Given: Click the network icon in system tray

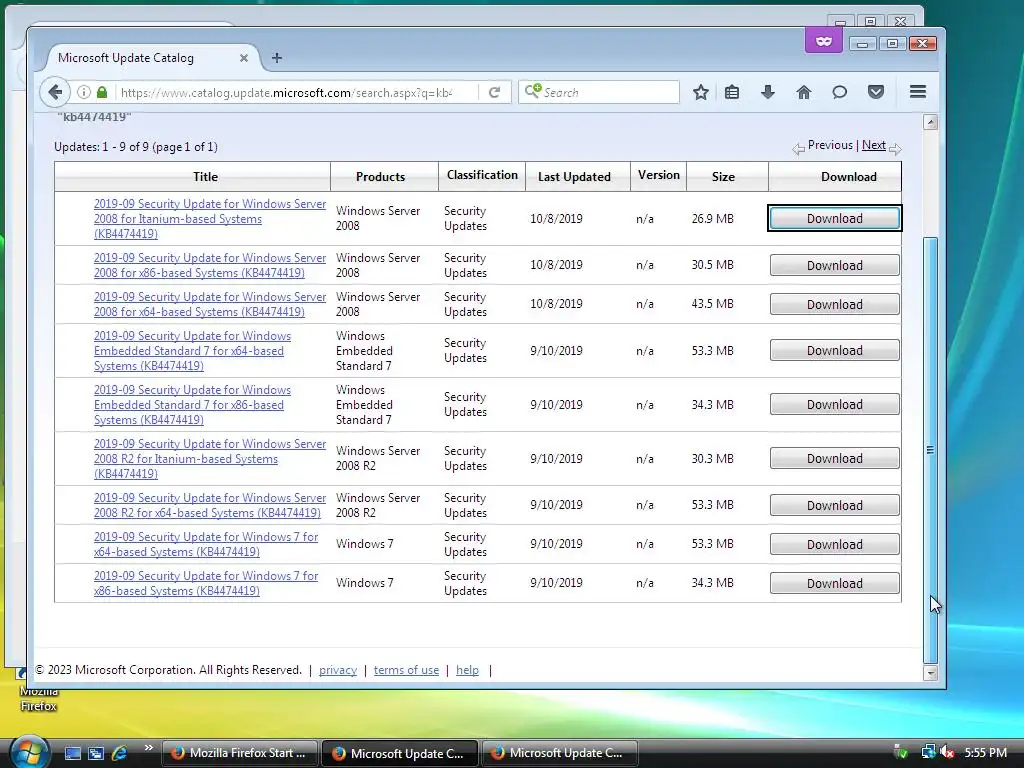Looking at the screenshot, I should coord(928,753).
